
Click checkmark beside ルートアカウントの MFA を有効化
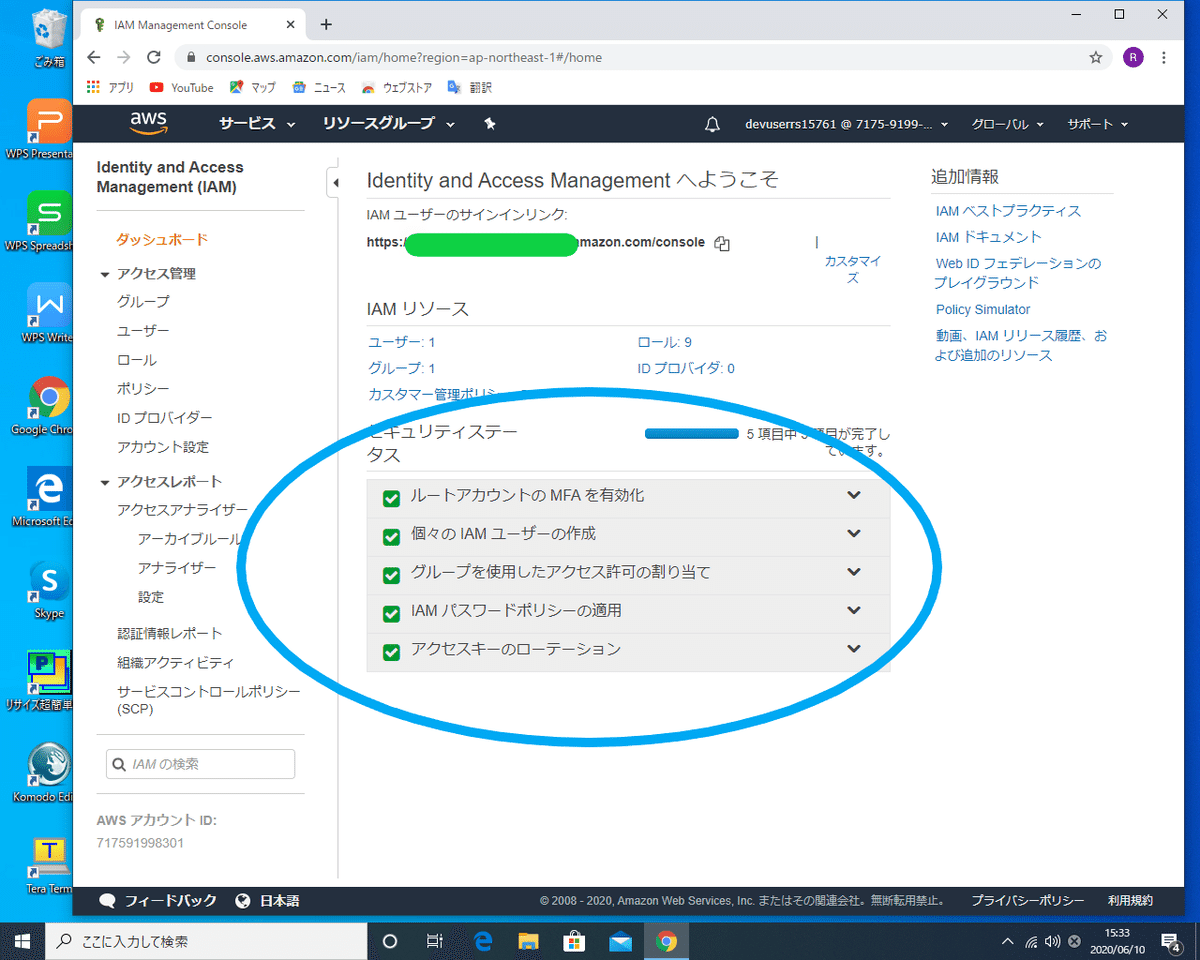[392, 498]
